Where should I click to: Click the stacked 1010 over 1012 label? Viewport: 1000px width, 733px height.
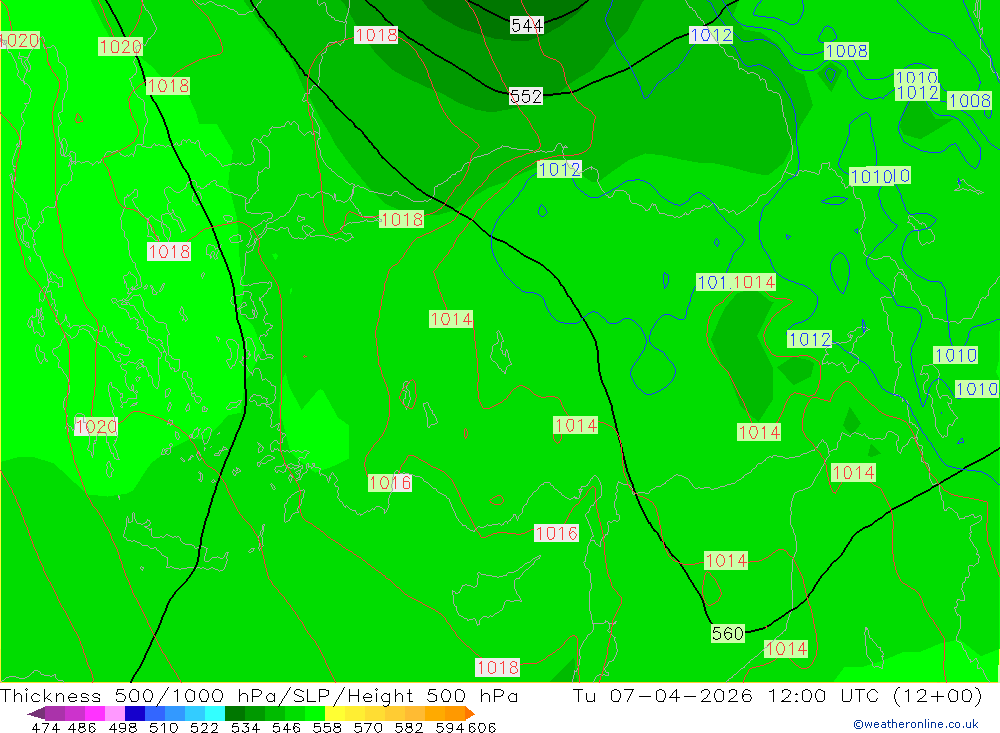point(916,85)
